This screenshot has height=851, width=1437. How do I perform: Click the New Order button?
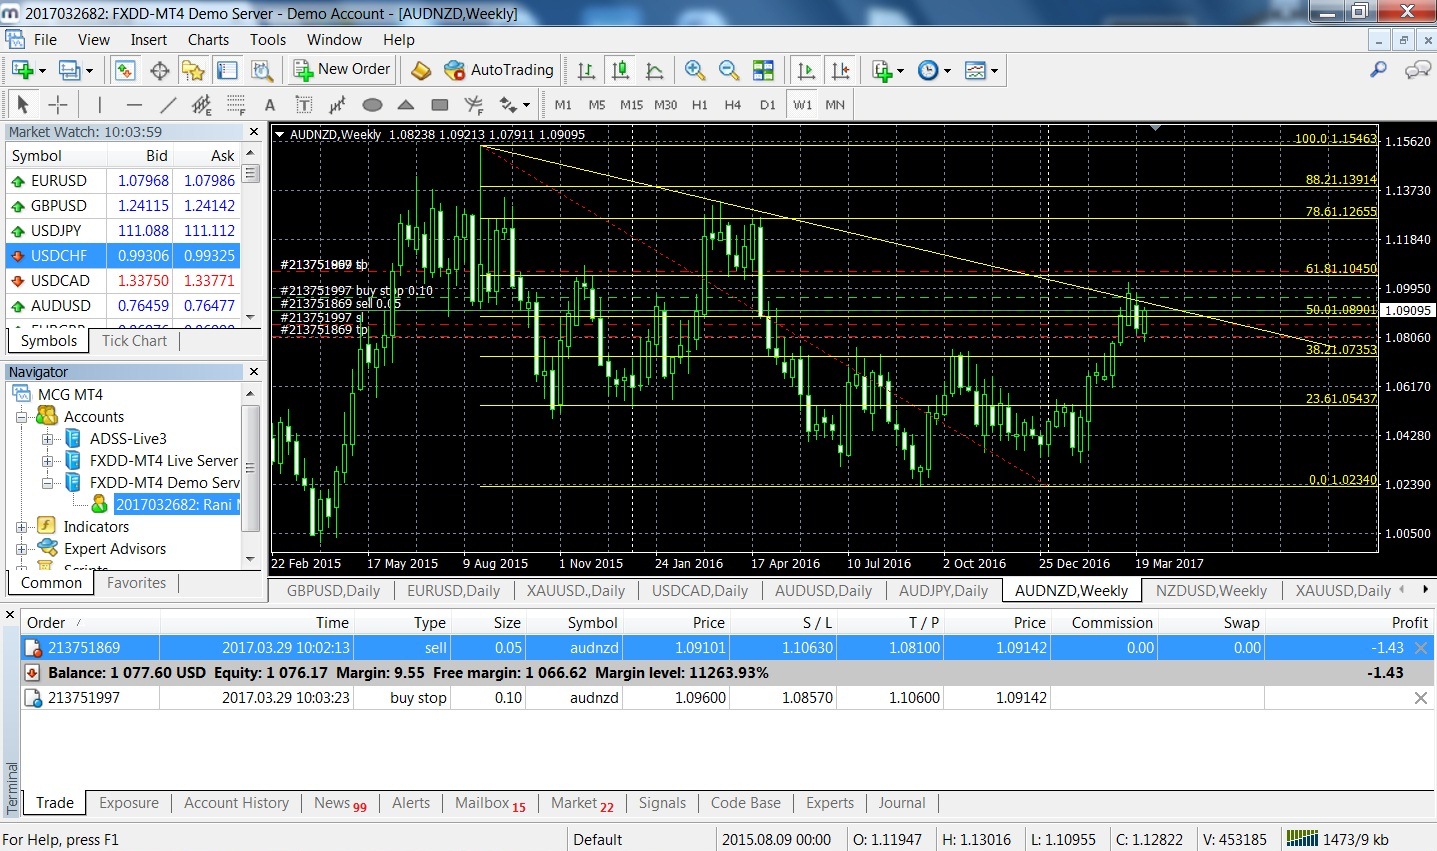343,70
